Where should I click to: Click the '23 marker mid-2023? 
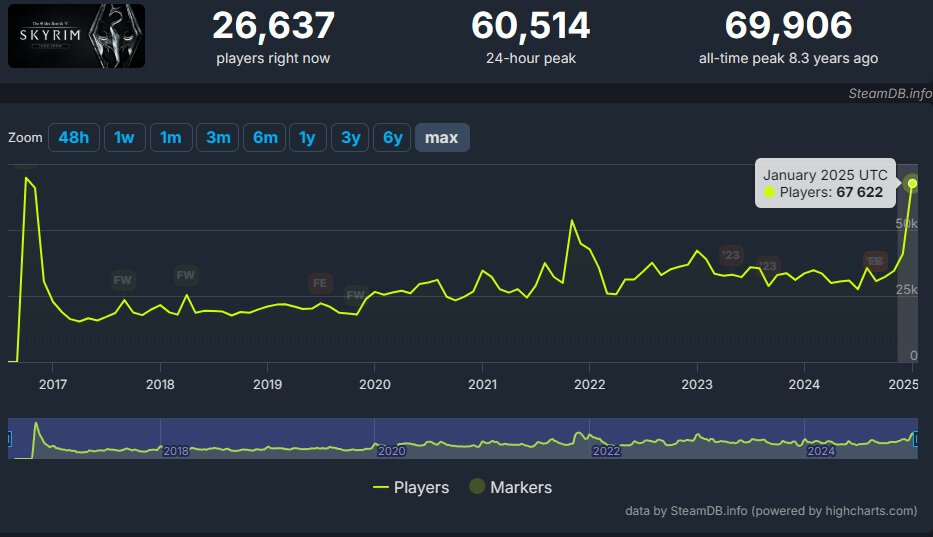(768, 266)
